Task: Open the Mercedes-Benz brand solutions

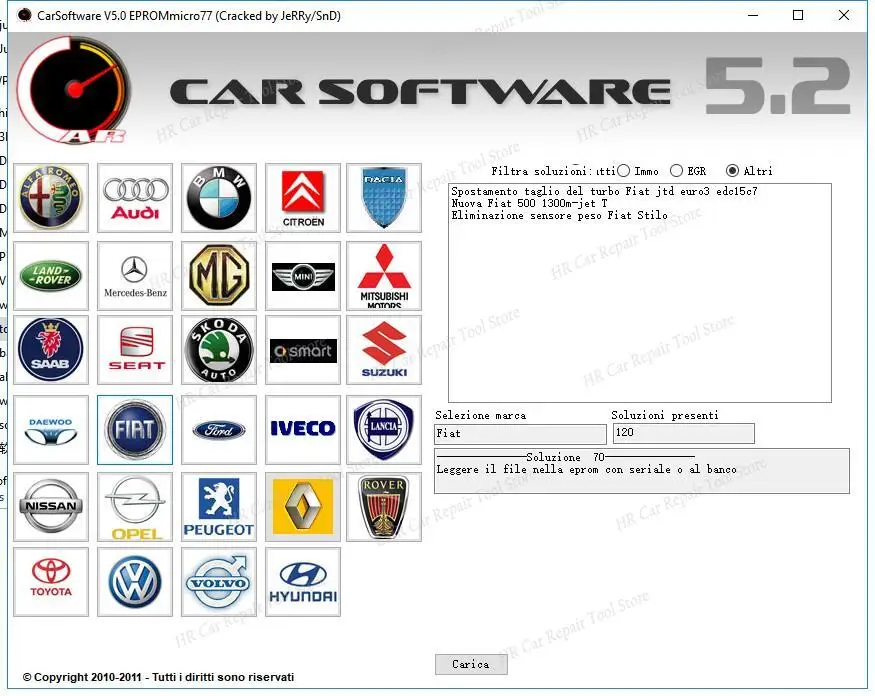Action: click(x=135, y=274)
